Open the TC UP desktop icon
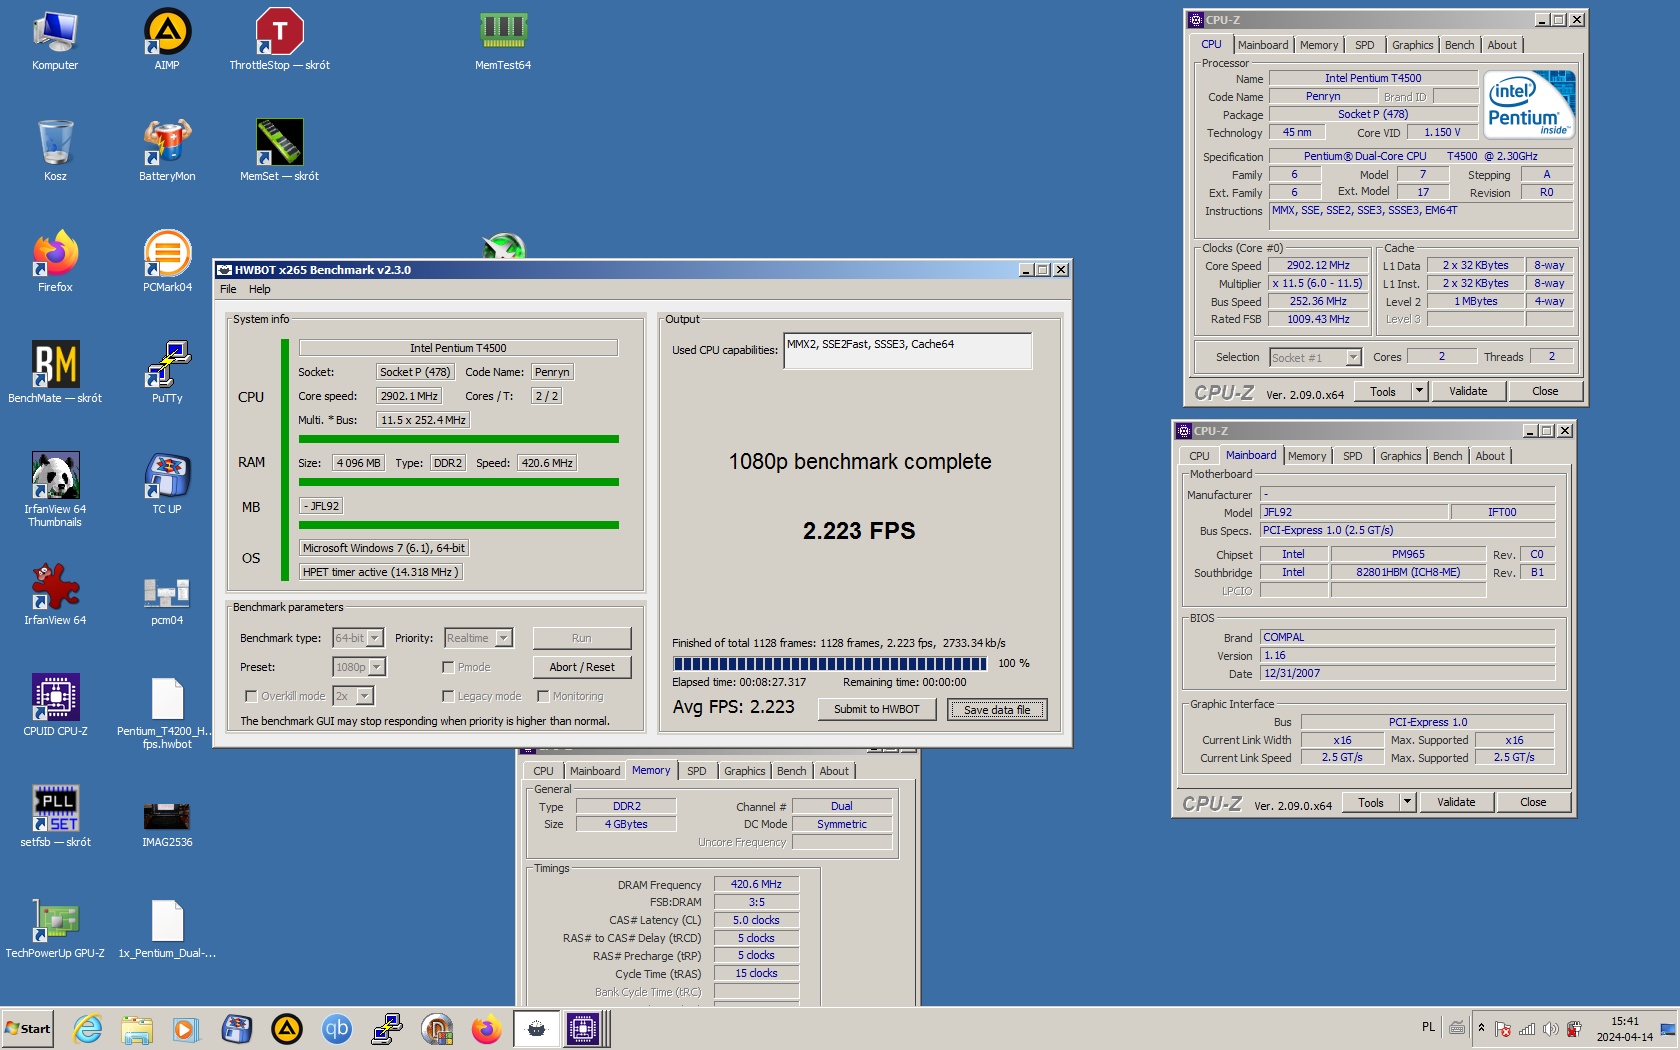 pos(167,484)
